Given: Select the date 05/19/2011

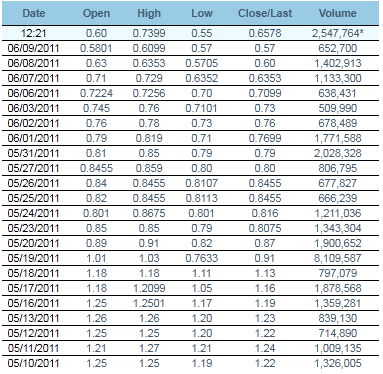Looking at the screenshot, I should coord(33,258).
